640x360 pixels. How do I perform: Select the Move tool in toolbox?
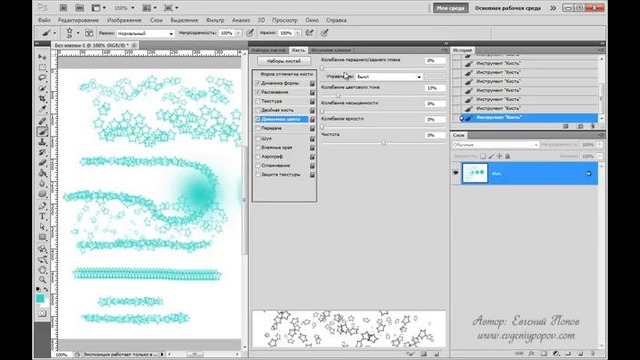click(x=42, y=57)
